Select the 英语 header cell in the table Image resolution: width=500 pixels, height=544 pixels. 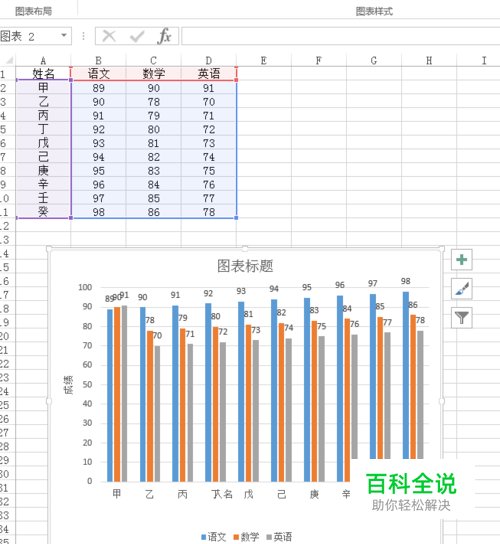(209, 74)
